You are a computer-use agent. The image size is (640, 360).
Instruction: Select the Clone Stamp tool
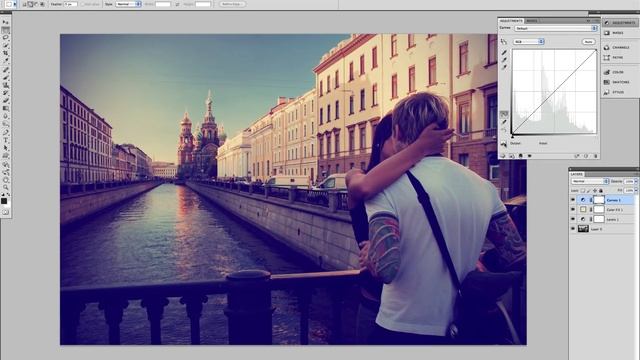tap(6, 85)
